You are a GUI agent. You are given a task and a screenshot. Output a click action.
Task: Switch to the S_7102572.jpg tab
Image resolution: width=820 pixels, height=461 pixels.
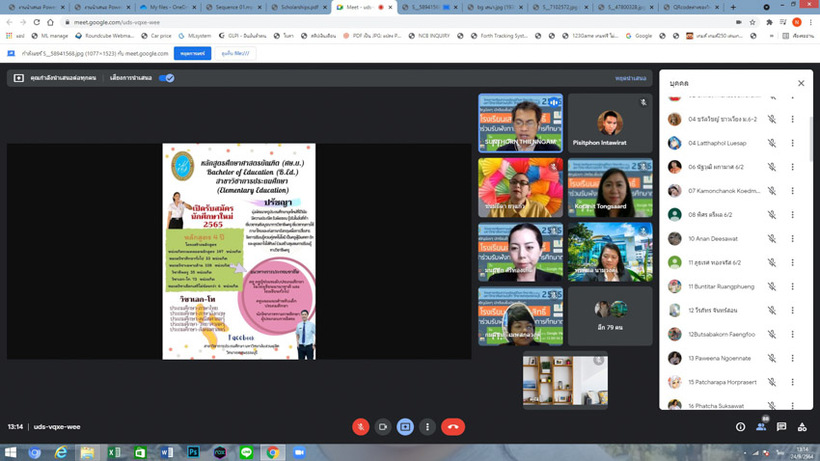pyautogui.click(x=559, y=7)
